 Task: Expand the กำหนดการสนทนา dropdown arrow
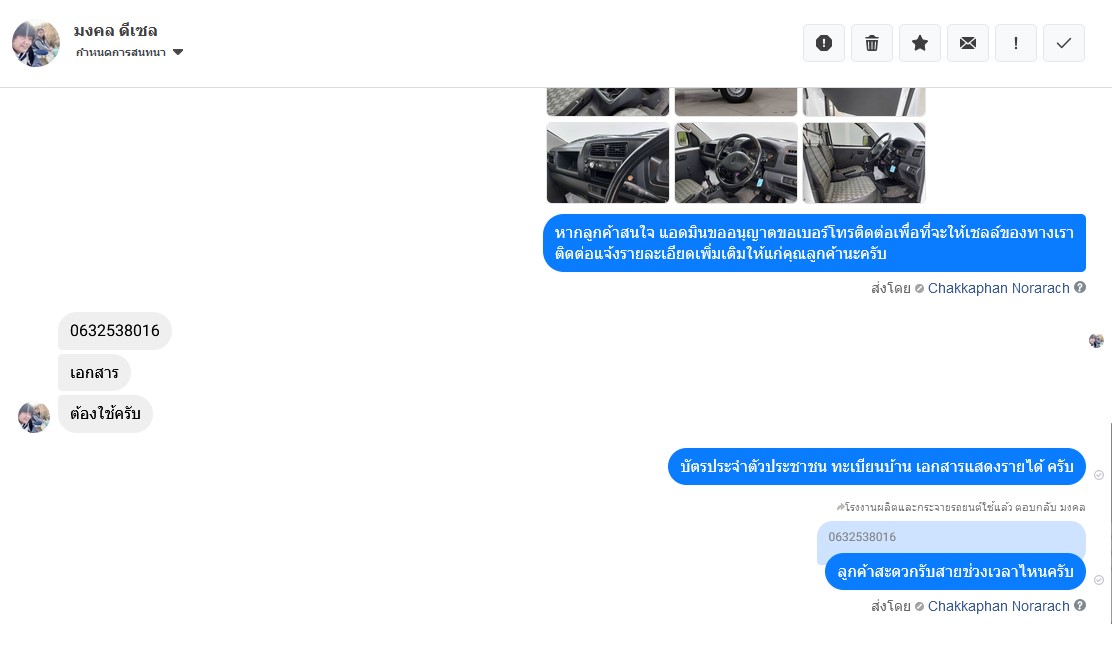pyautogui.click(x=178, y=52)
